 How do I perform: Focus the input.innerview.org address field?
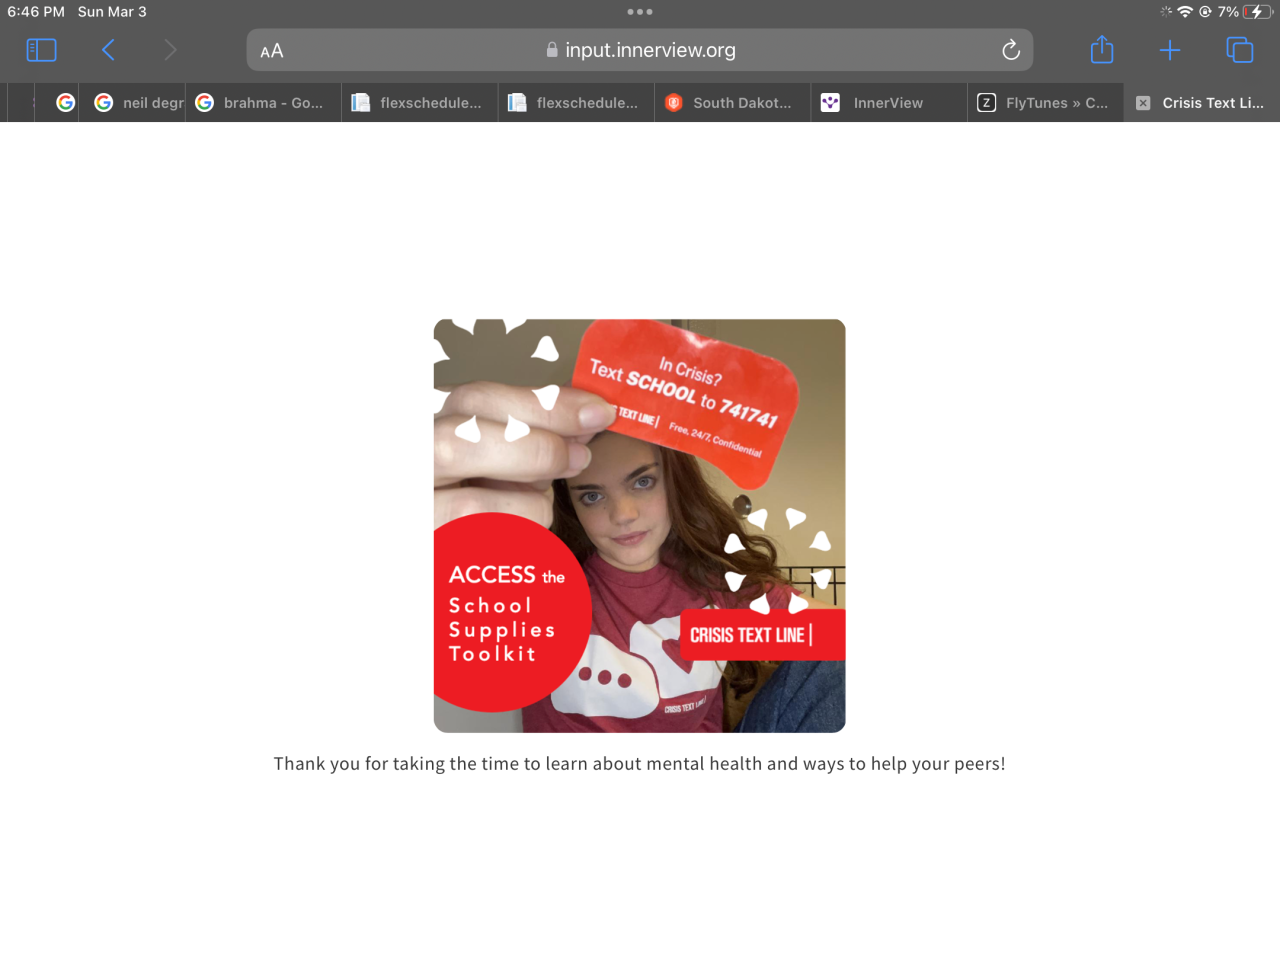click(640, 50)
